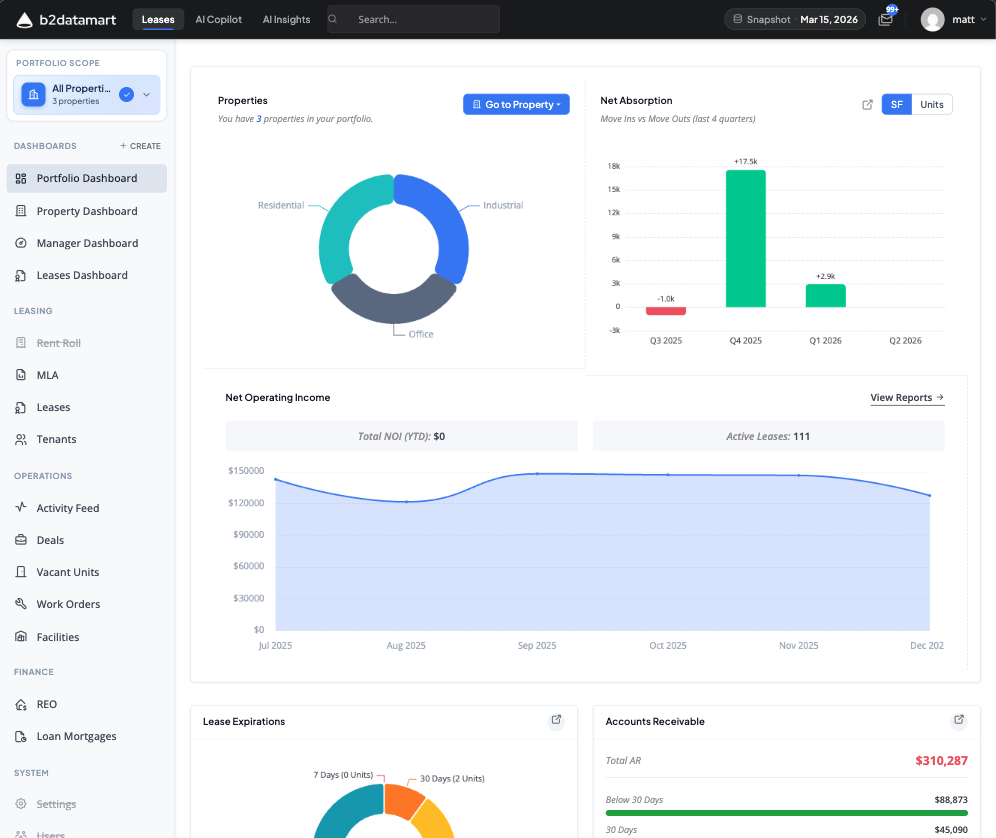
Task: Click the Q4 2025 green bar
Action: point(746,238)
